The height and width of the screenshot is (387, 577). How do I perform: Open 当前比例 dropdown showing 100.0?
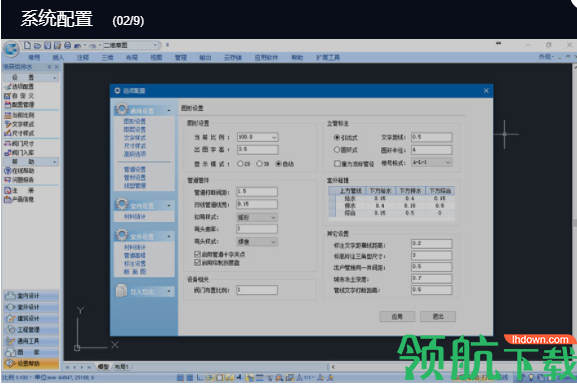coord(258,137)
